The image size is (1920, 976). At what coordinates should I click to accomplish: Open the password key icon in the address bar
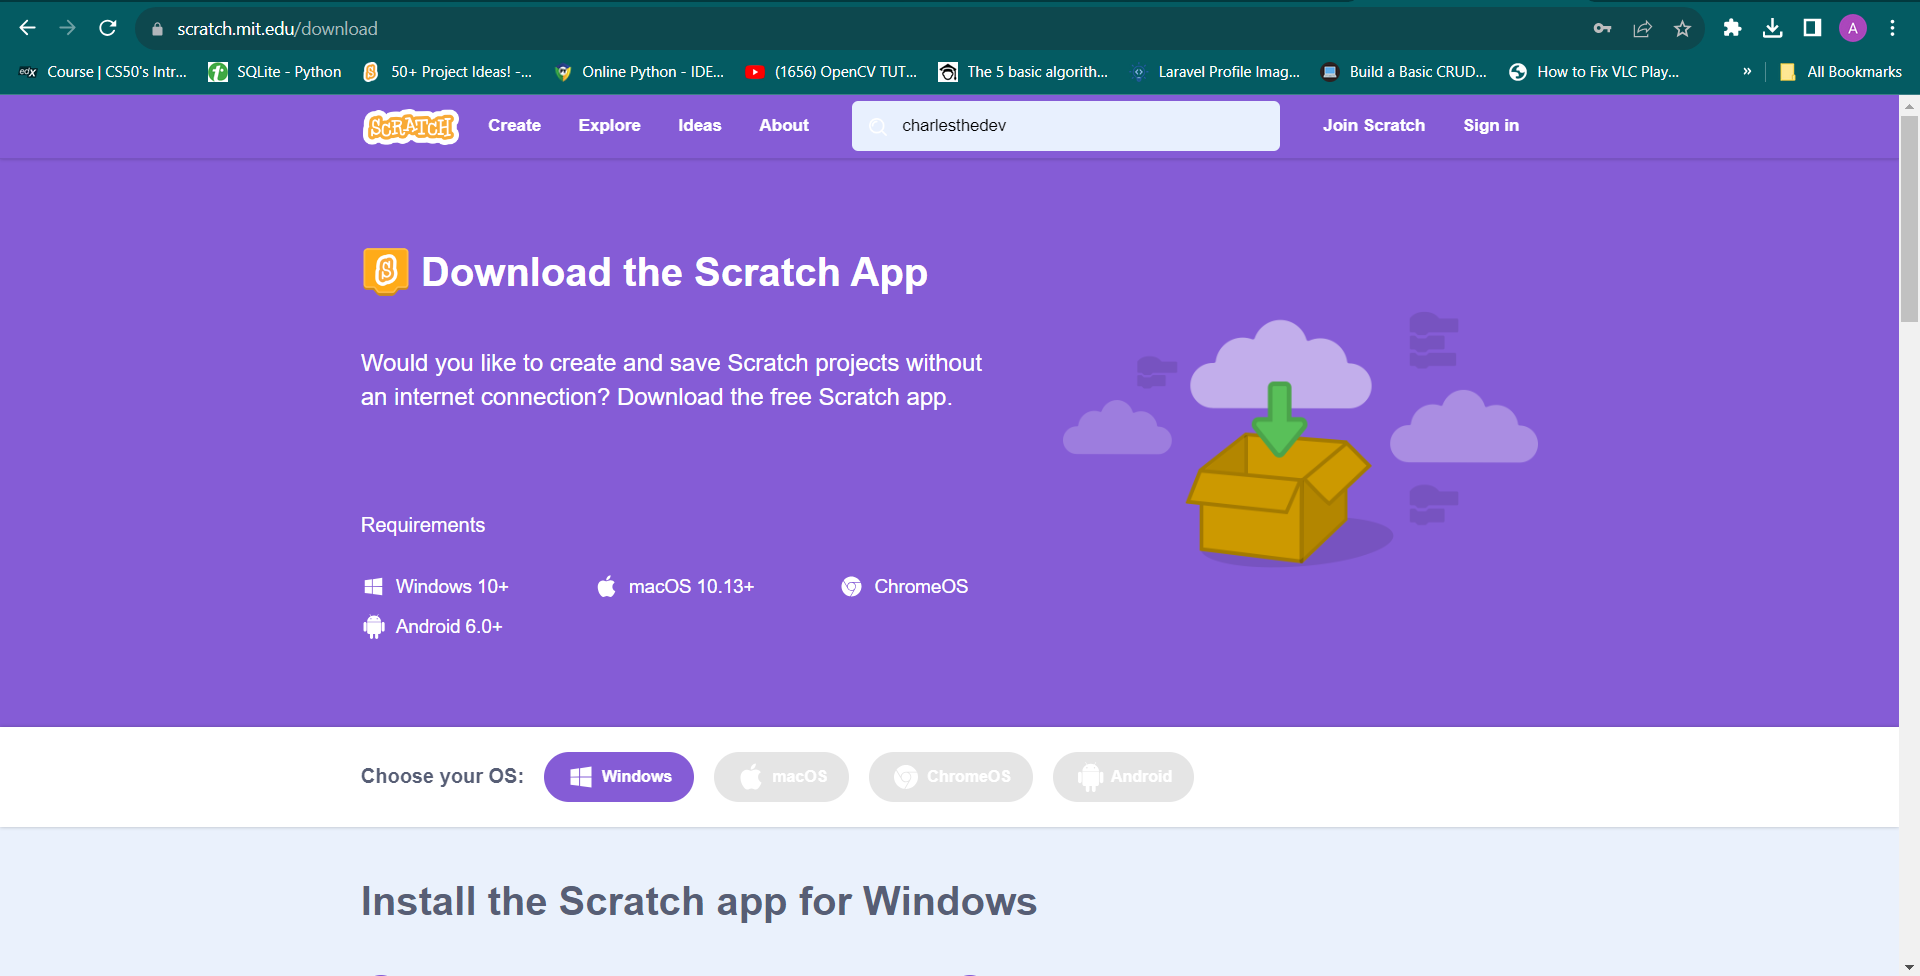tap(1602, 28)
